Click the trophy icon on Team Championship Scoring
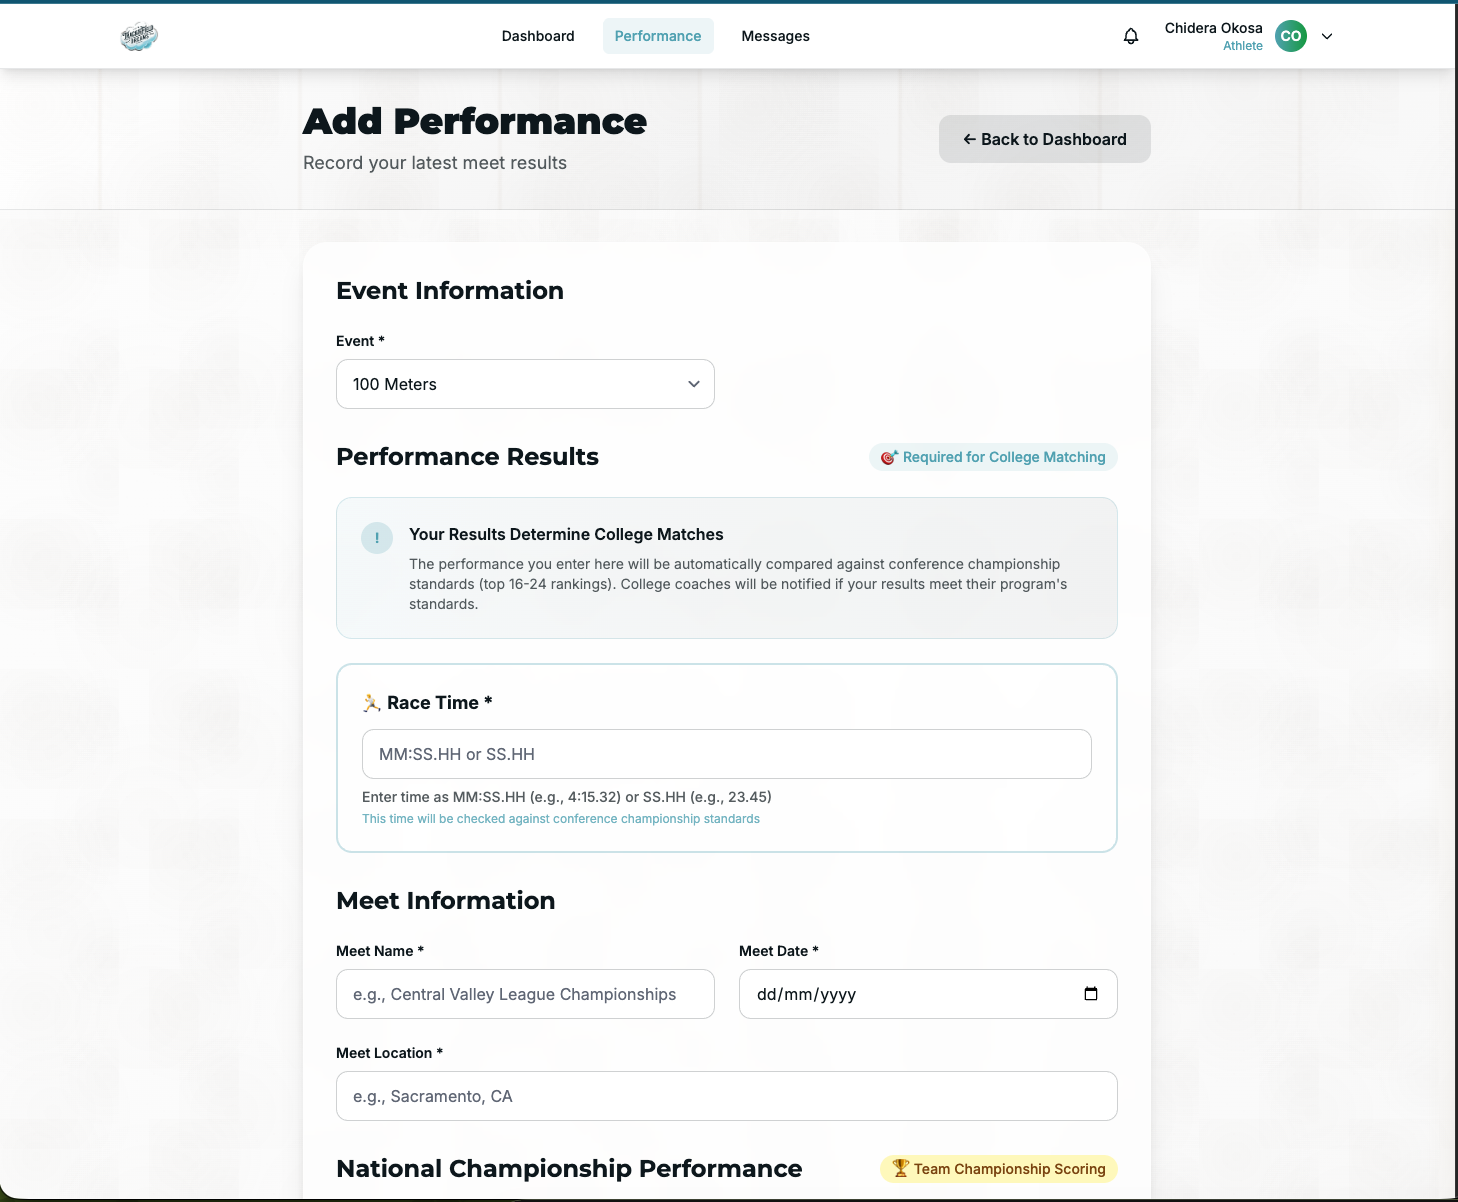The height and width of the screenshot is (1202, 1458). click(x=899, y=1168)
